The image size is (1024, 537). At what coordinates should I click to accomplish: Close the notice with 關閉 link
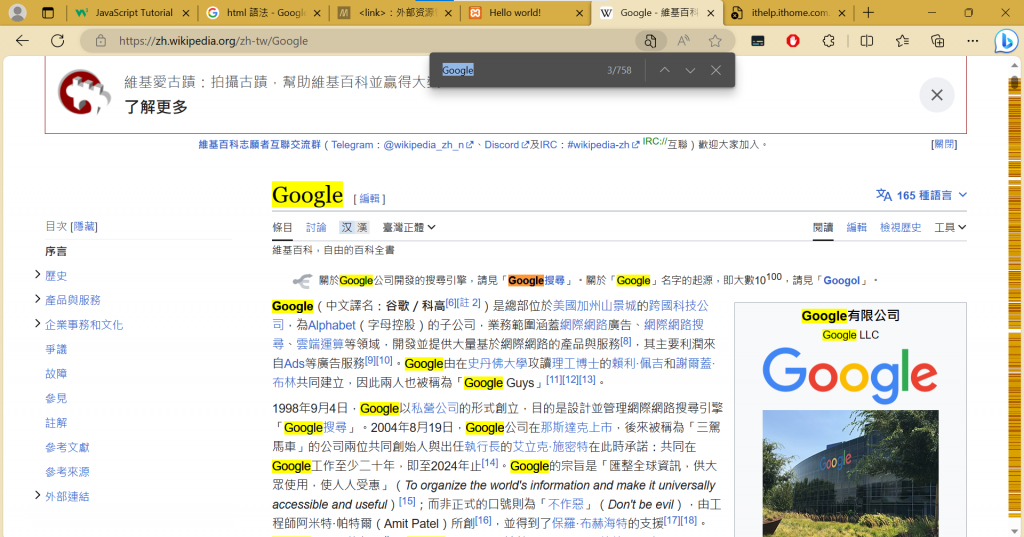click(944, 144)
